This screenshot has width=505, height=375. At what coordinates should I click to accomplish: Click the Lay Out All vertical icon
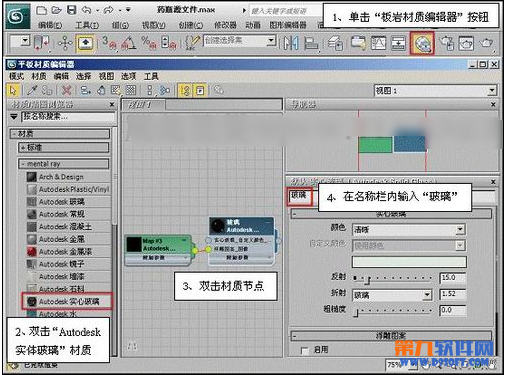pos(150,90)
